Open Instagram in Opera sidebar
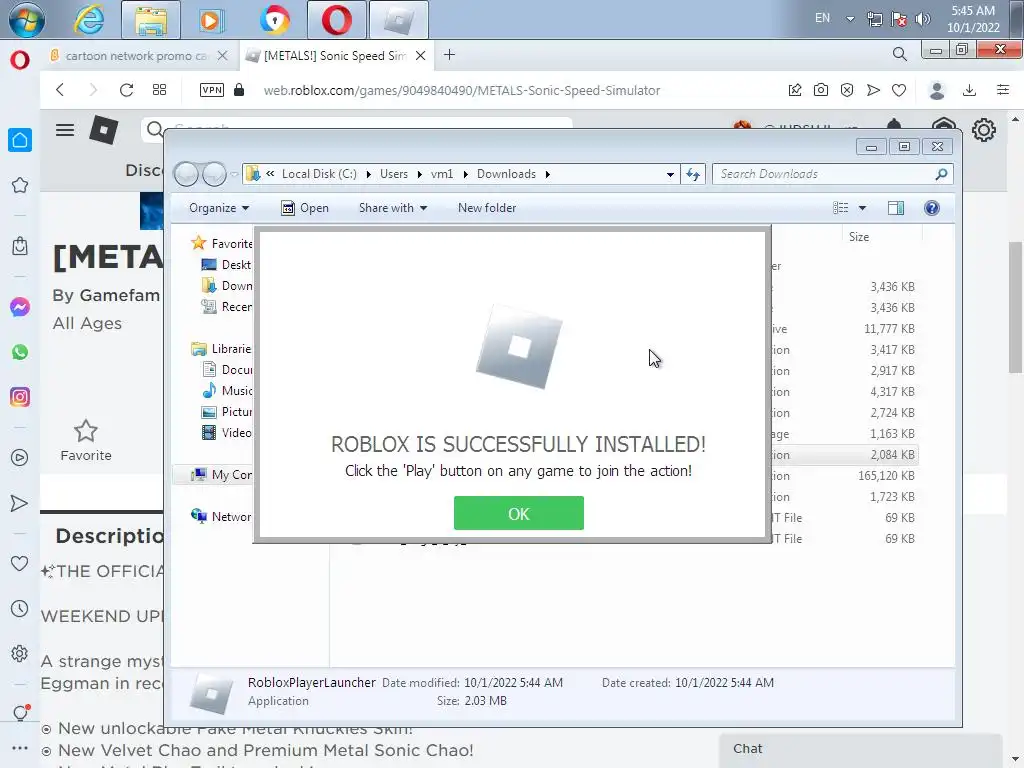This screenshot has width=1024, height=768. tap(20, 396)
